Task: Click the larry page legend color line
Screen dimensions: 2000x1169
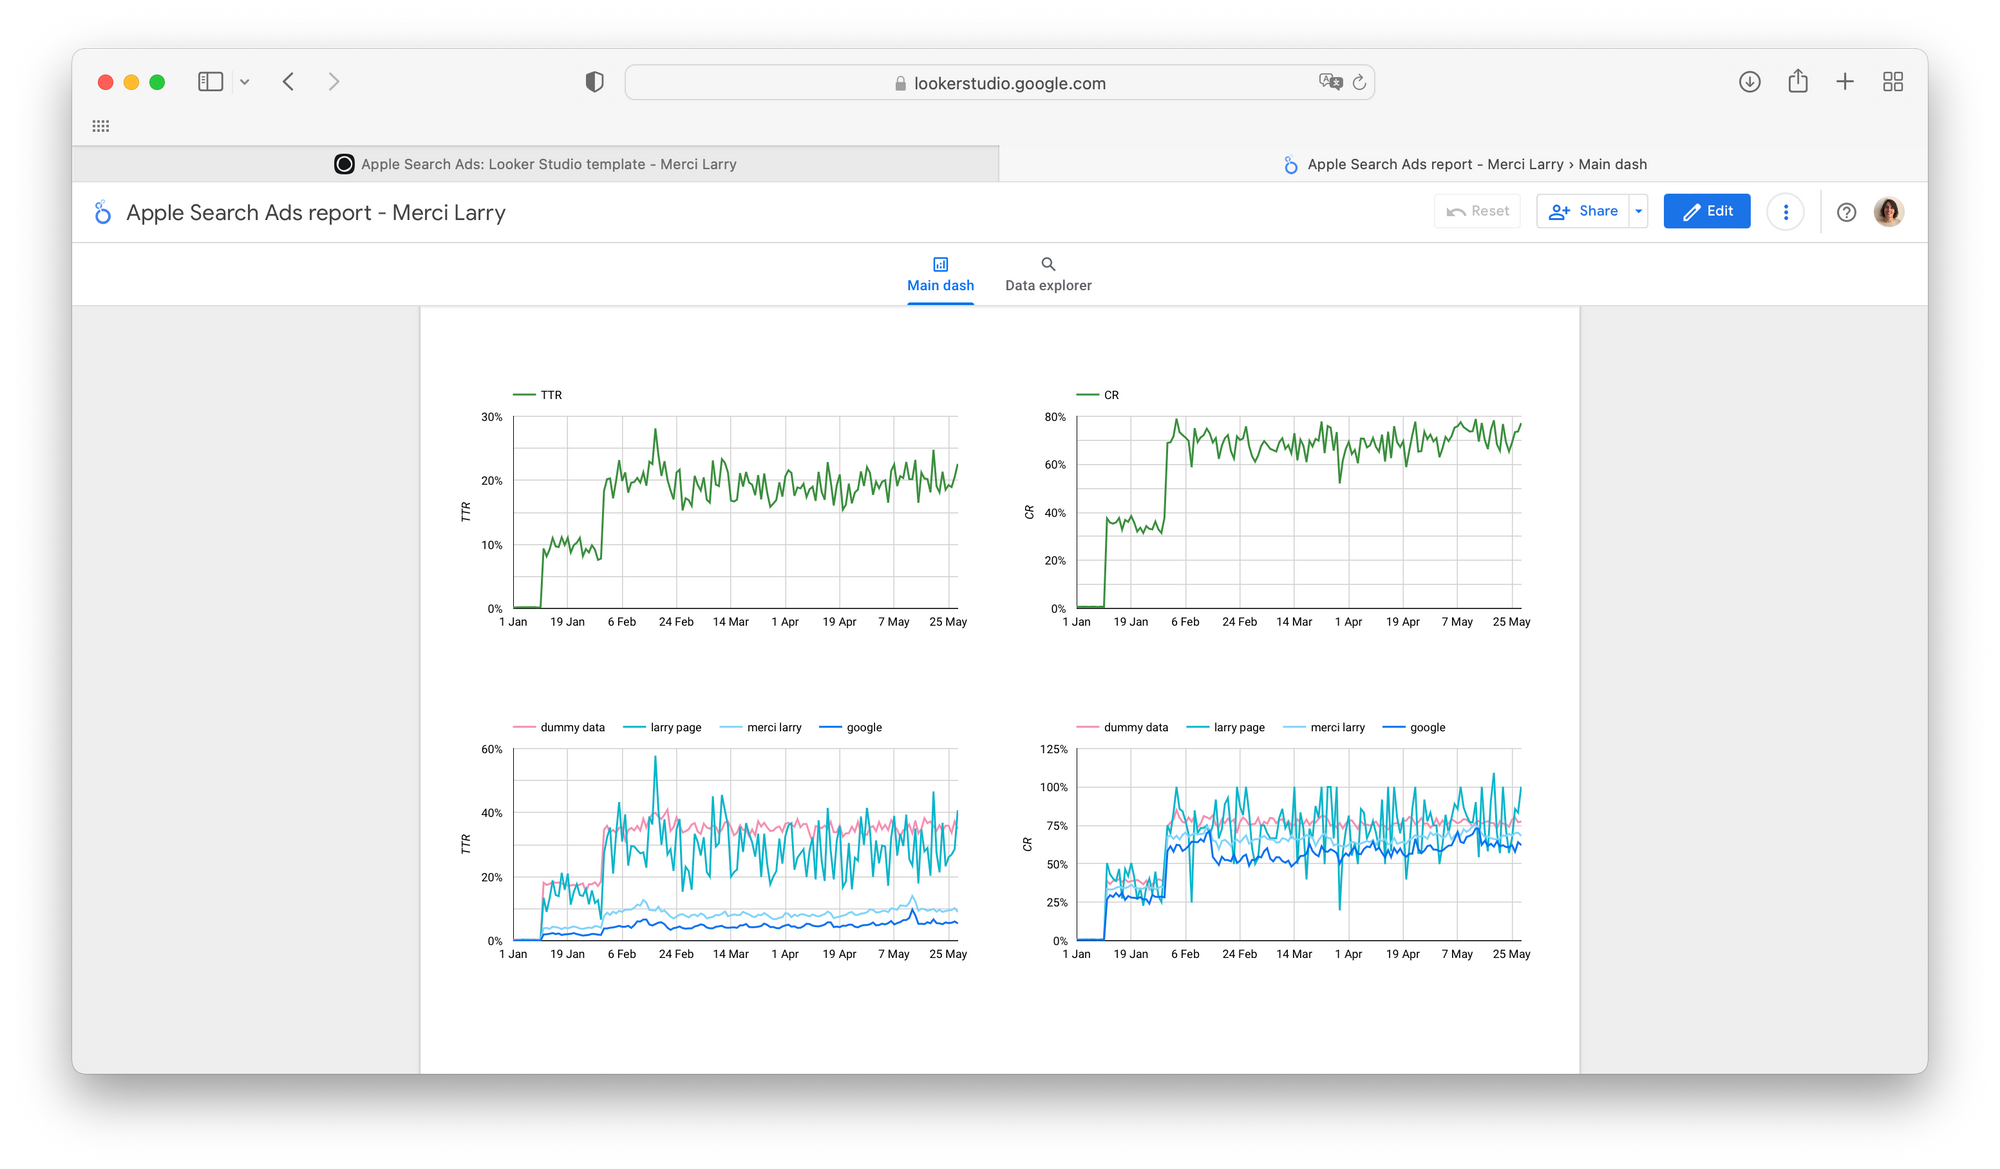Action: [x=634, y=728]
